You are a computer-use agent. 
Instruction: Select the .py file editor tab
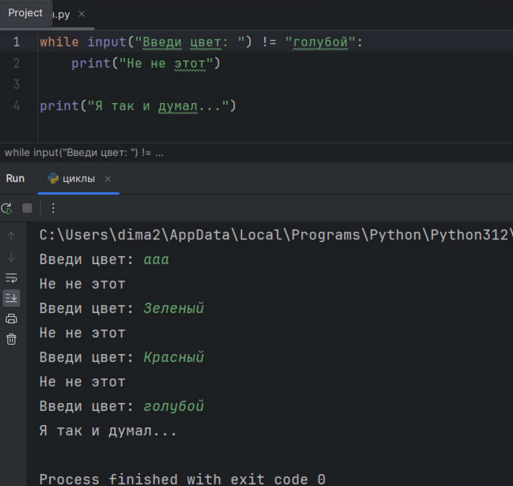(x=62, y=14)
